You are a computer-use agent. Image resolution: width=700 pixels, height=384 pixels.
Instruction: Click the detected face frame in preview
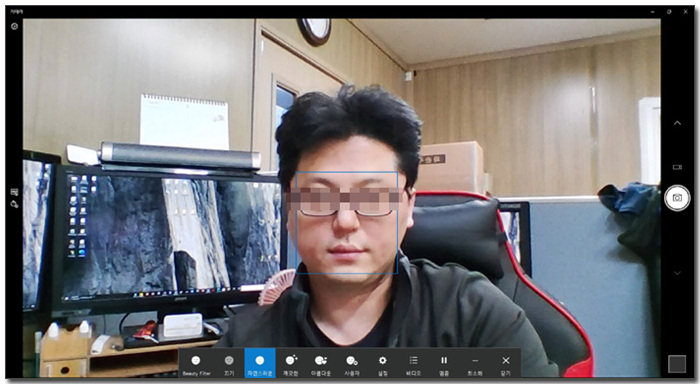pyautogui.click(x=347, y=223)
